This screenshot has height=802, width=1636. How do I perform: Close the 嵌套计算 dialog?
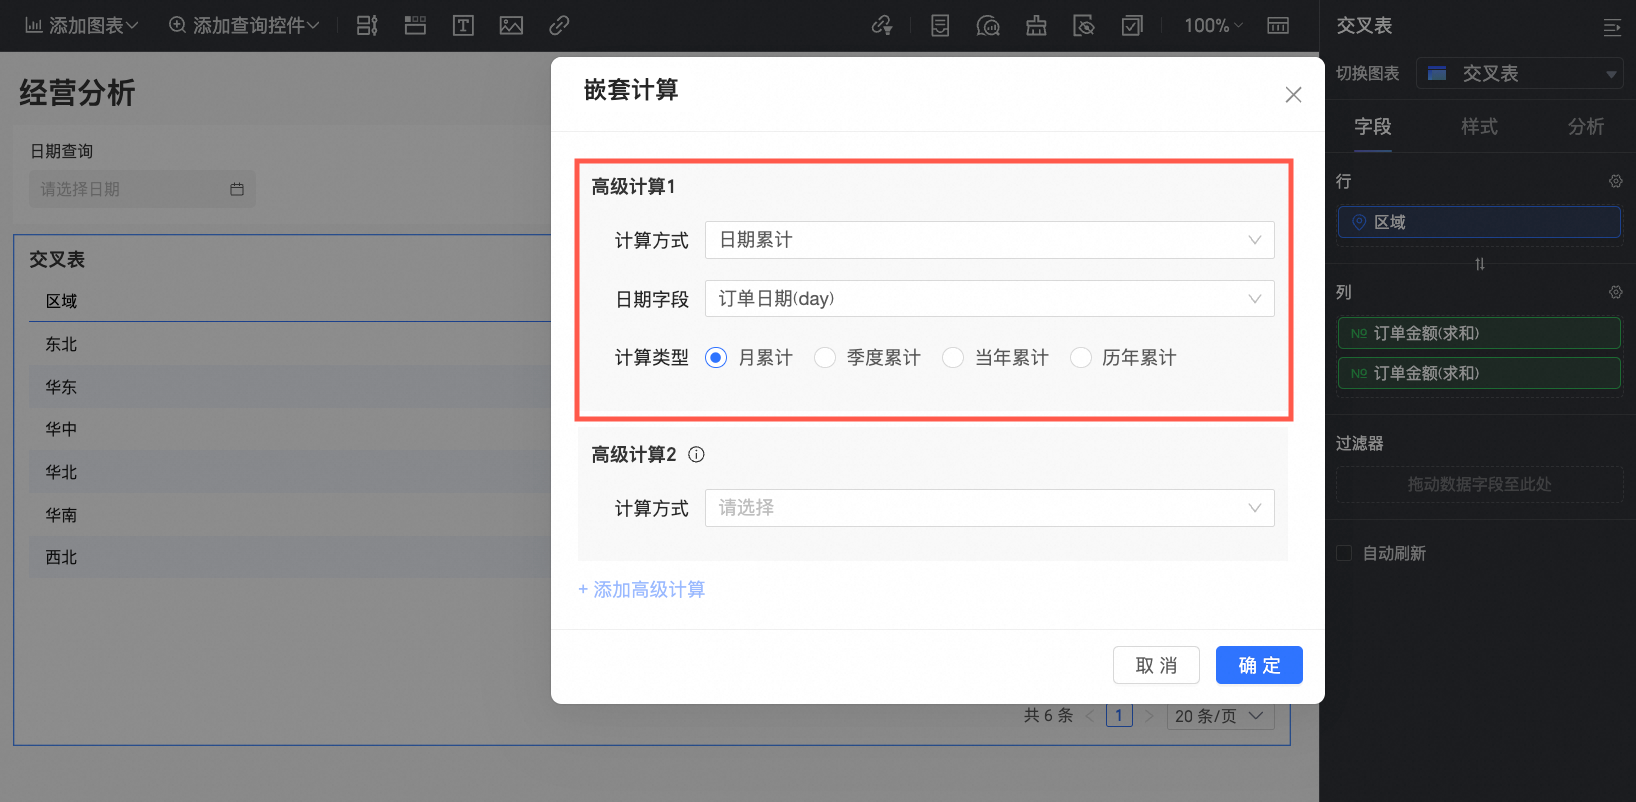click(x=1293, y=94)
